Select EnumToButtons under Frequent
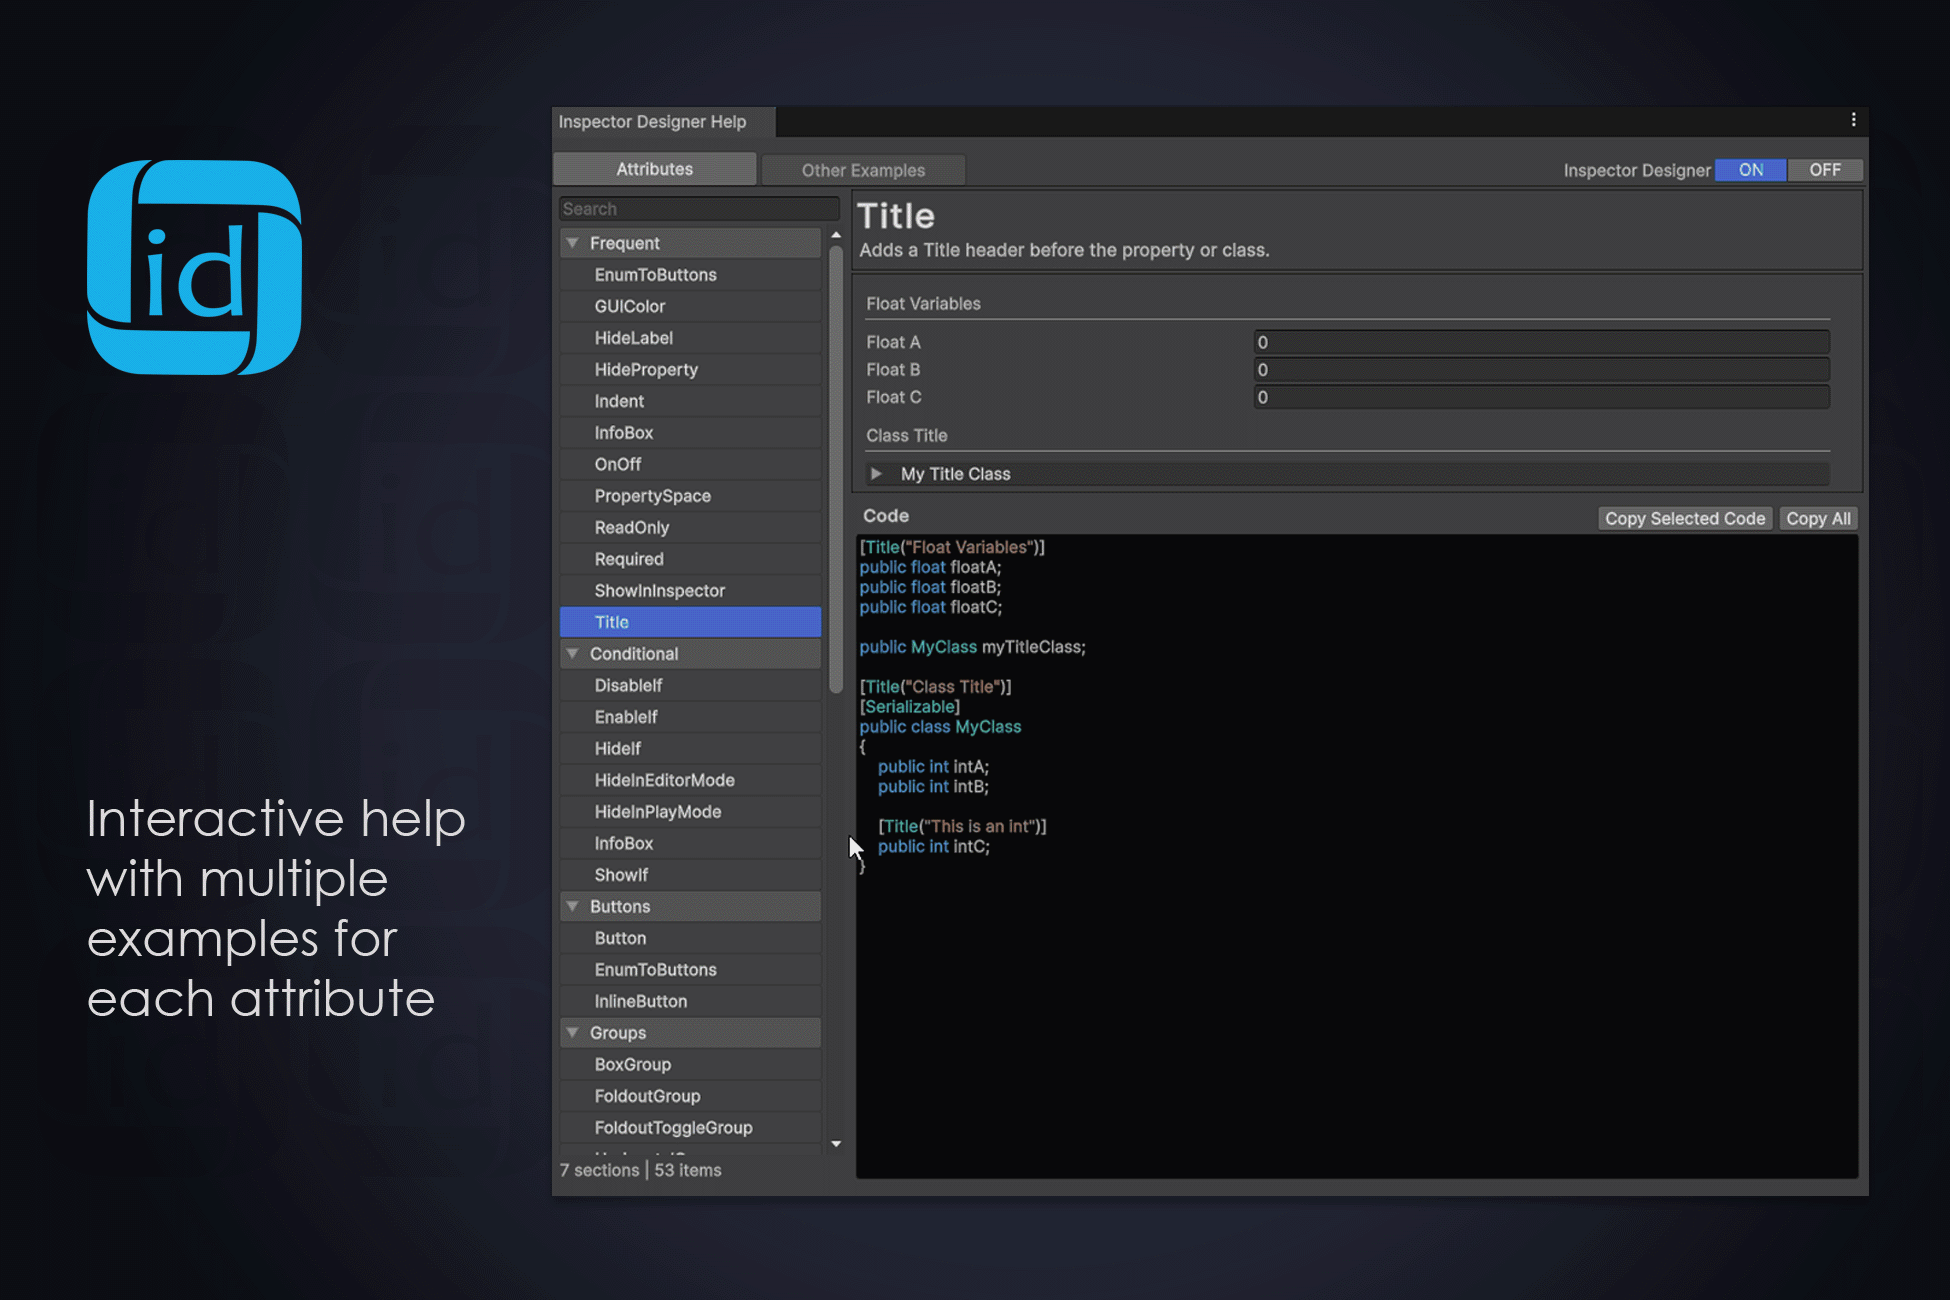 [656, 275]
